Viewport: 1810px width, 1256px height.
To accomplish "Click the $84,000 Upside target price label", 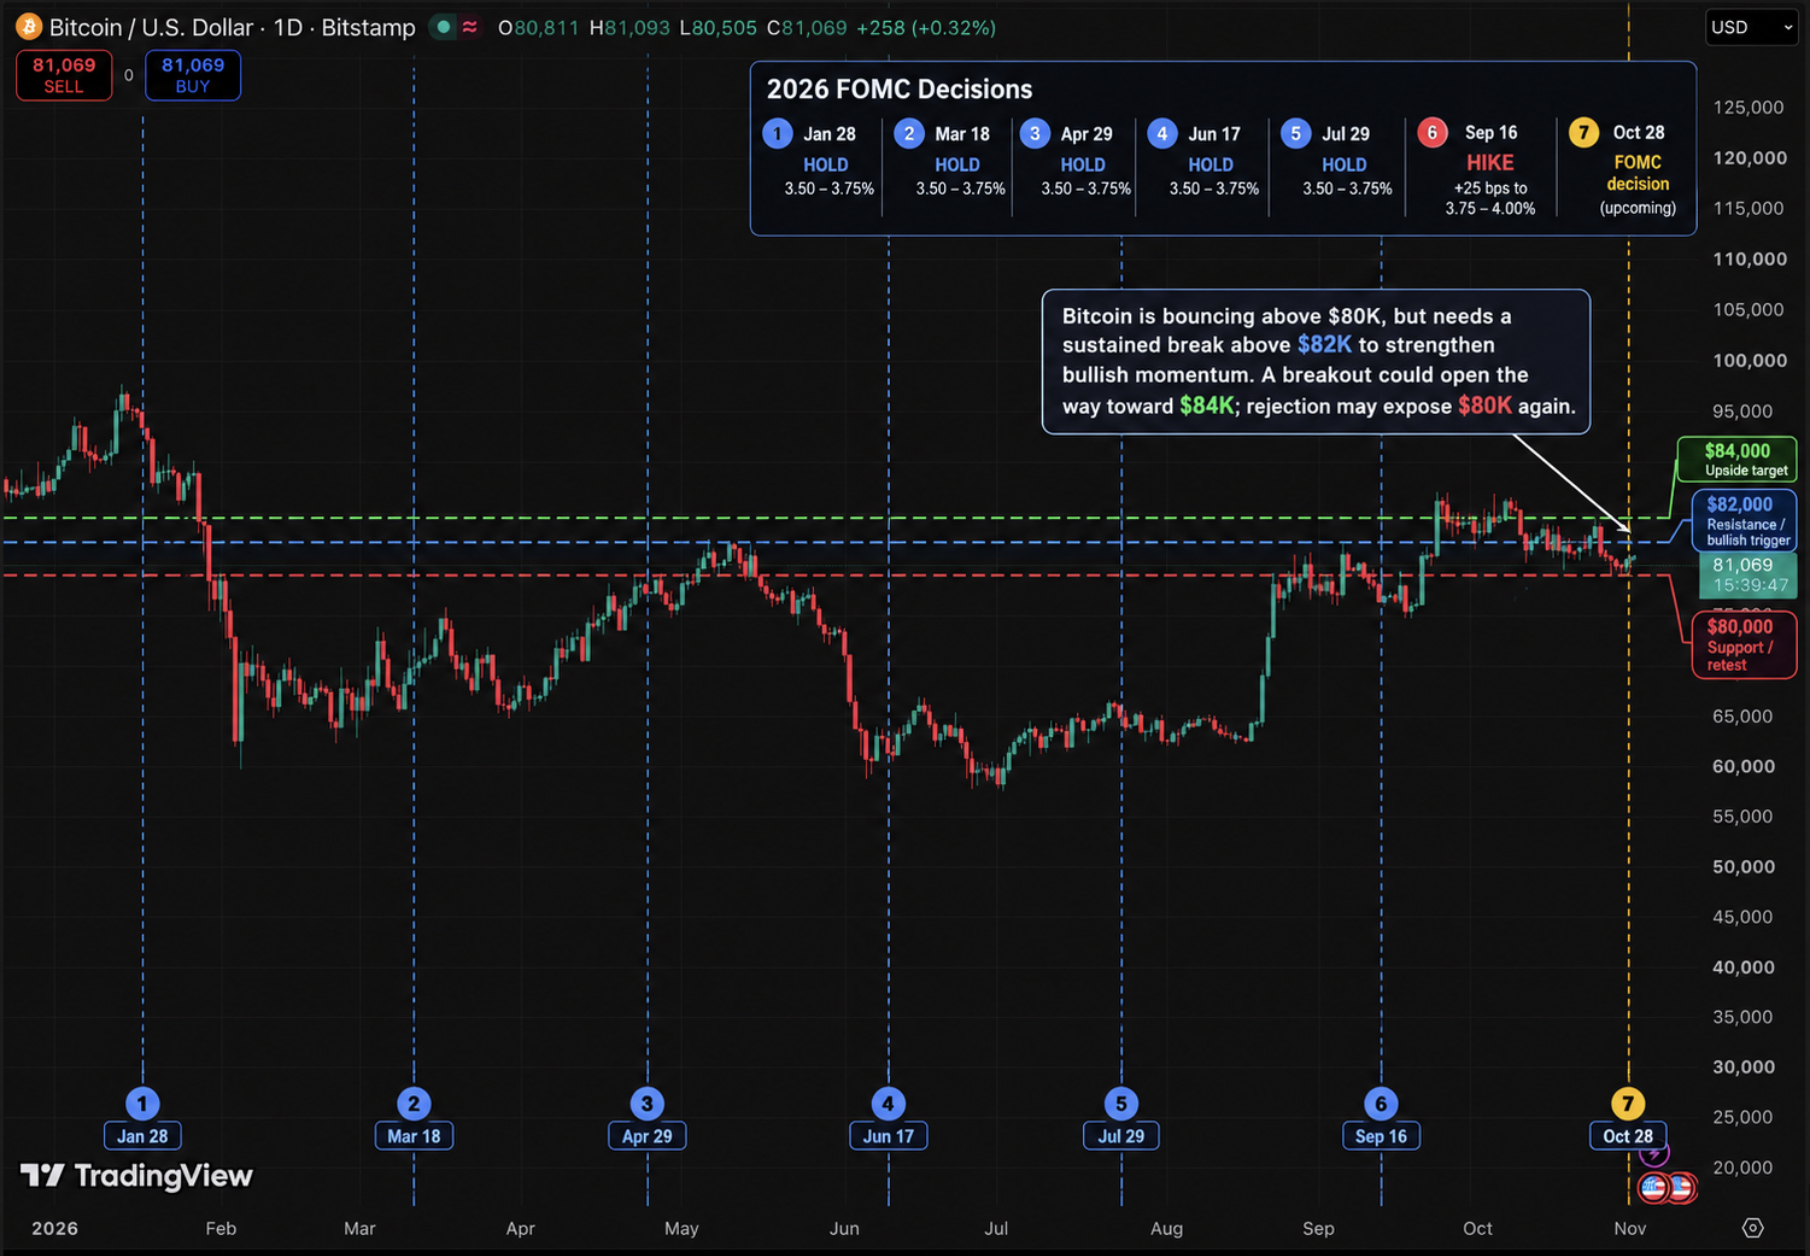I will pyautogui.click(x=1737, y=460).
